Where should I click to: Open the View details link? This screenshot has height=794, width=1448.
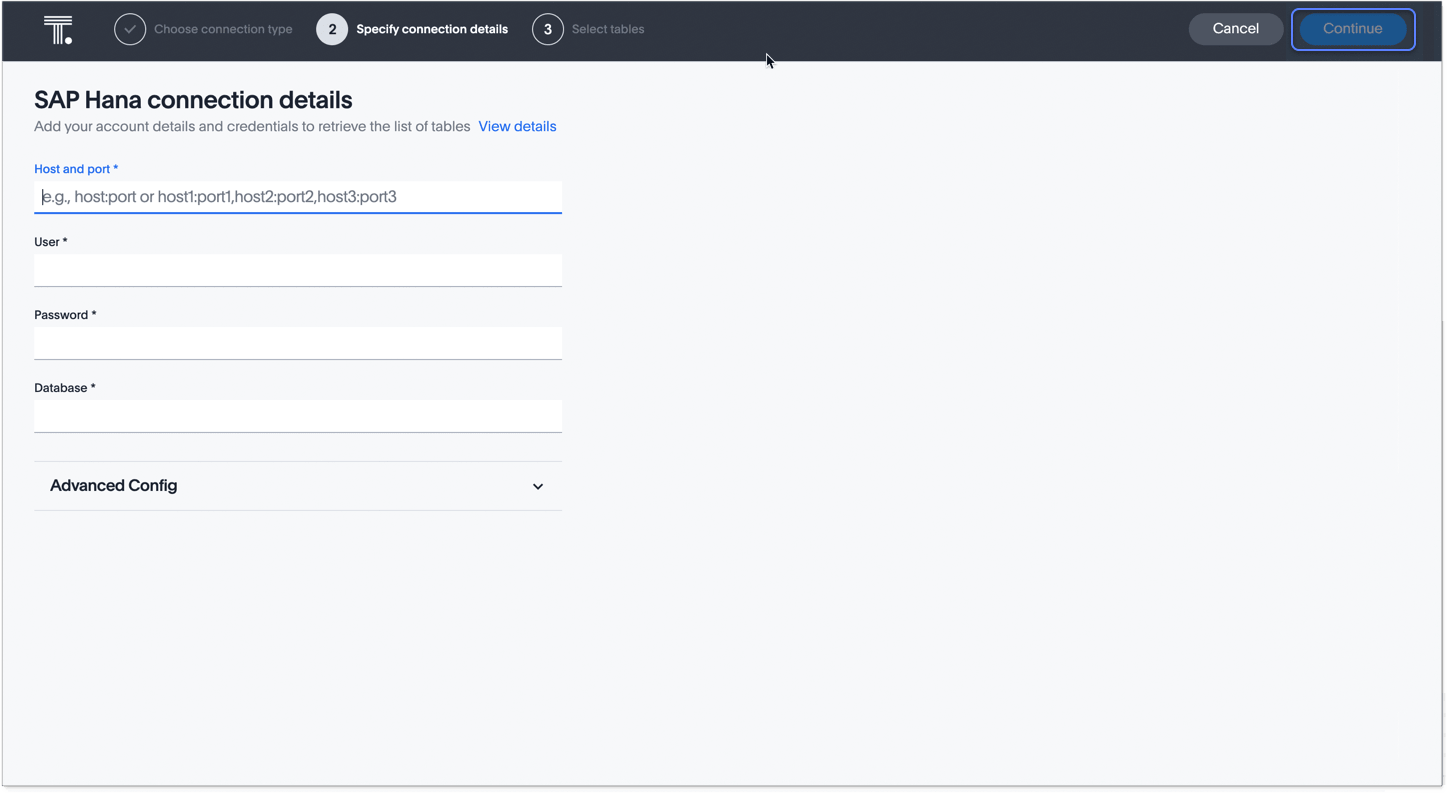pyautogui.click(x=517, y=127)
